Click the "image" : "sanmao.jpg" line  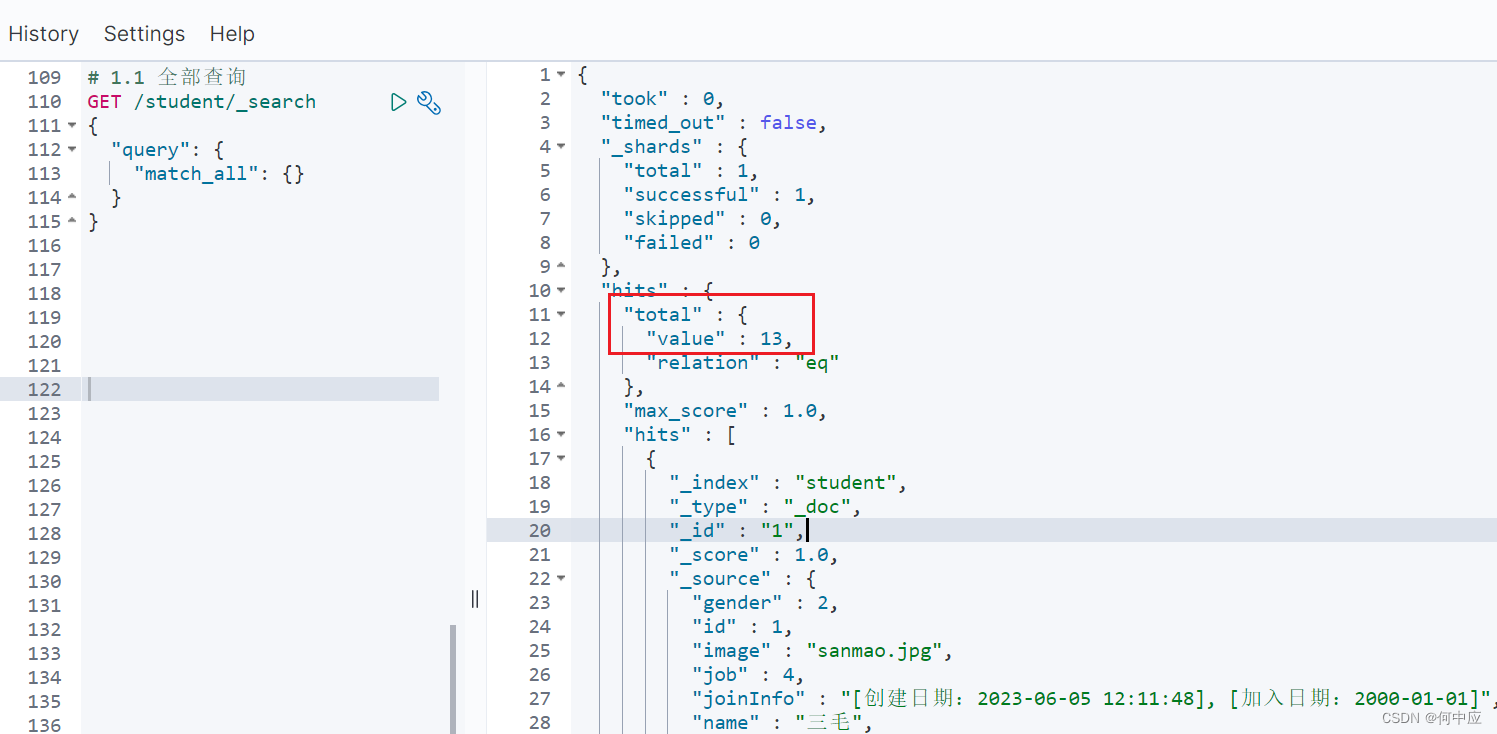pos(822,651)
